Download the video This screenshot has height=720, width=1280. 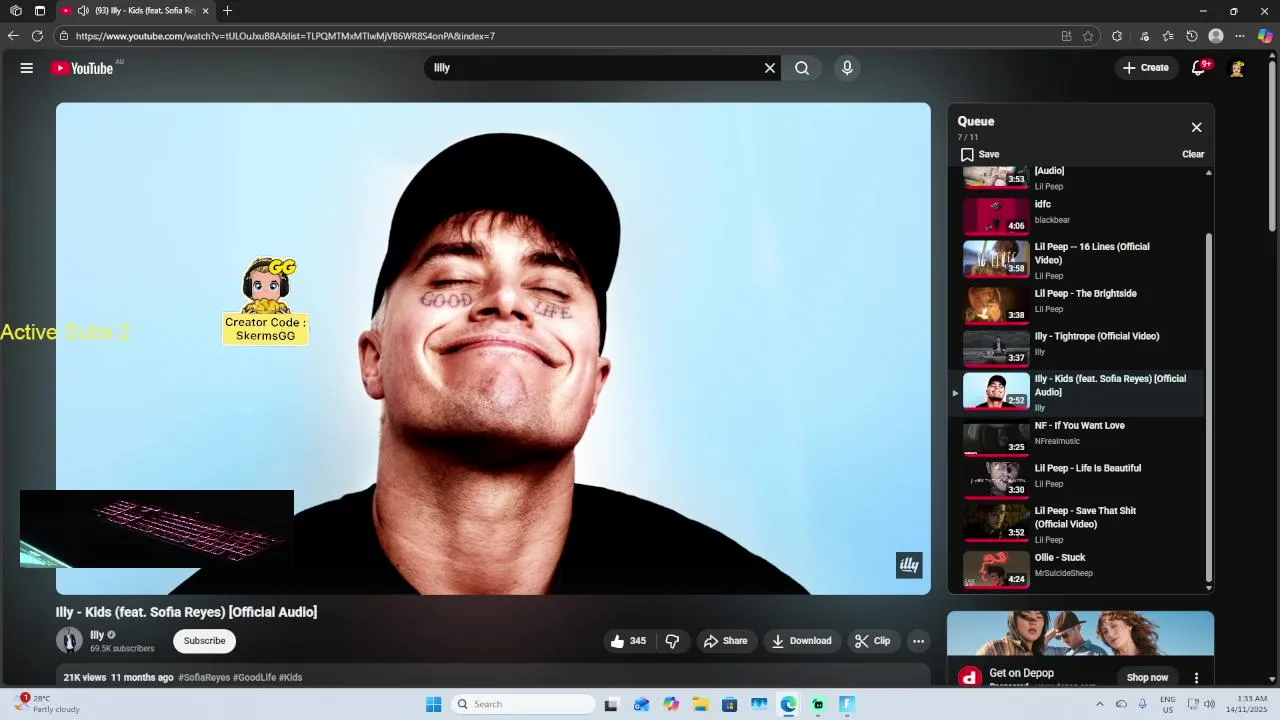pyautogui.click(x=801, y=641)
